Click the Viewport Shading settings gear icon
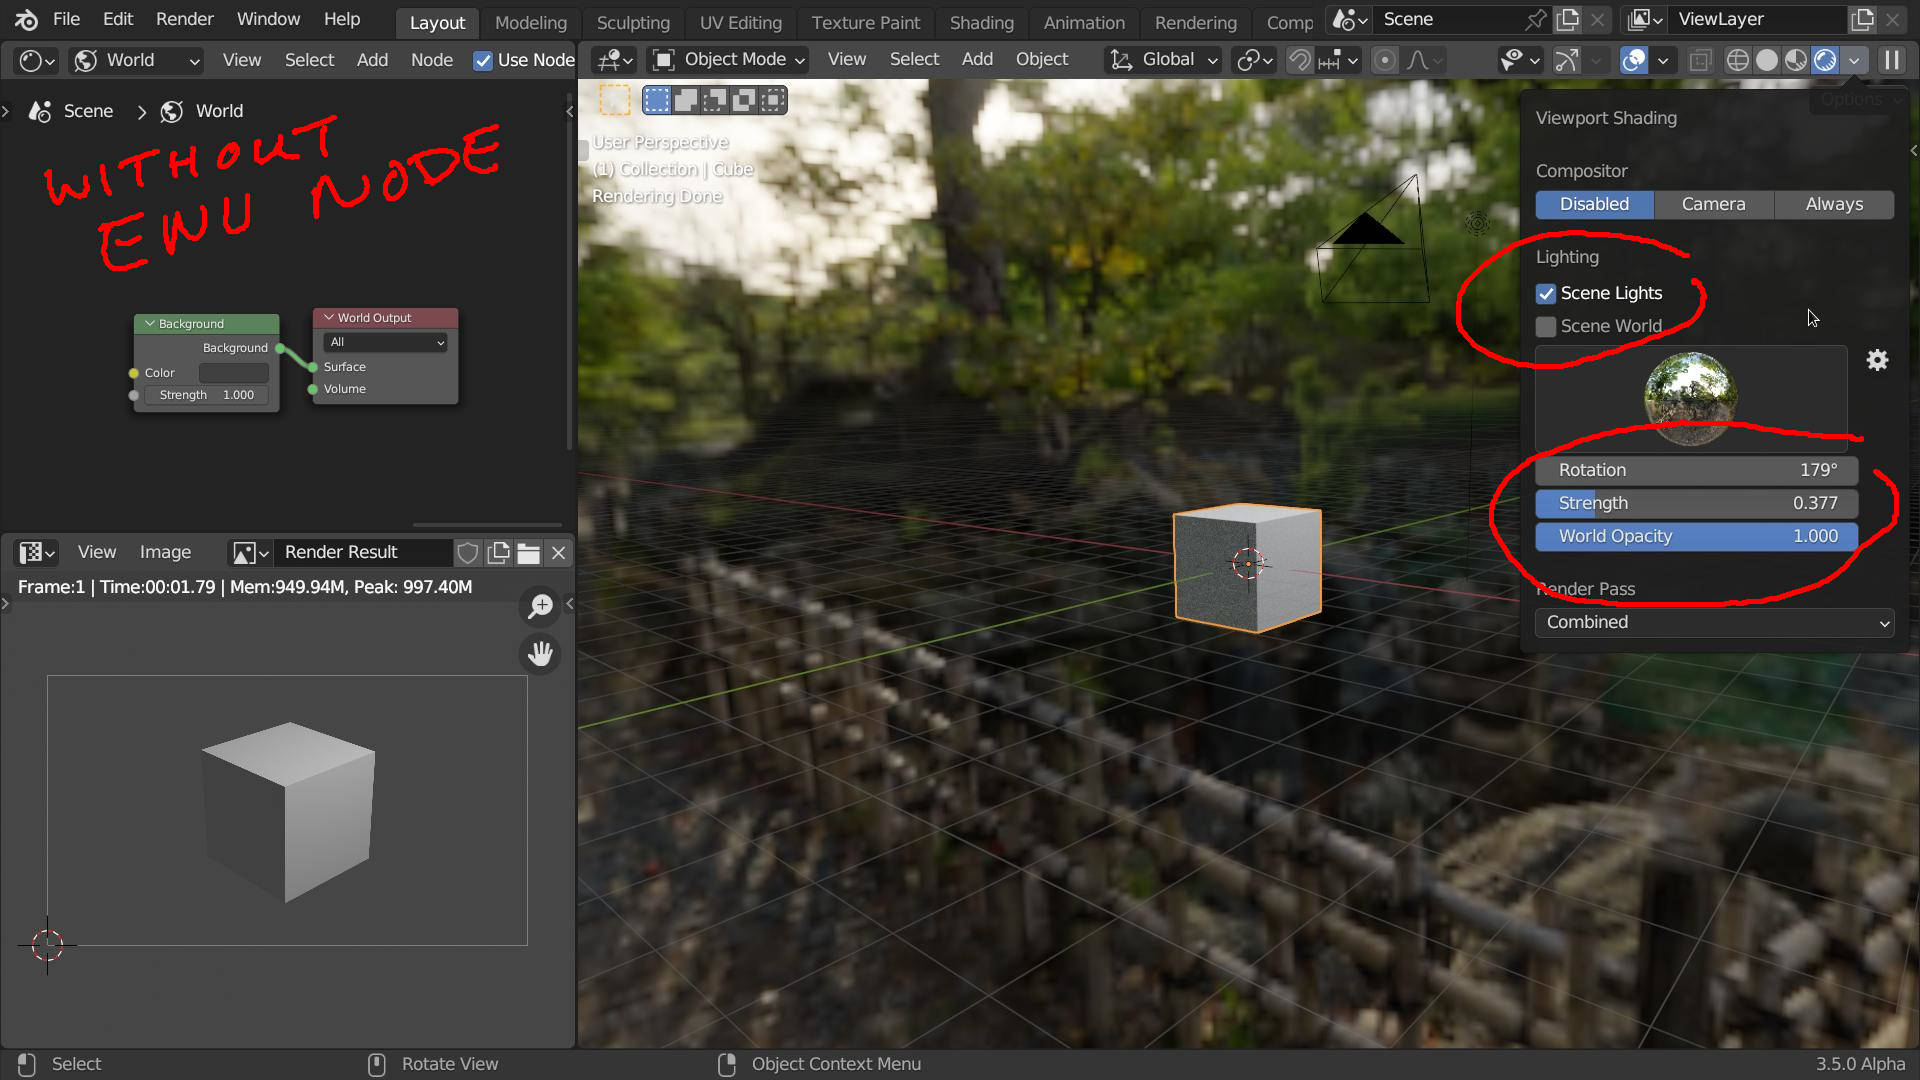The height and width of the screenshot is (1080, 1920). [1878, 360]
